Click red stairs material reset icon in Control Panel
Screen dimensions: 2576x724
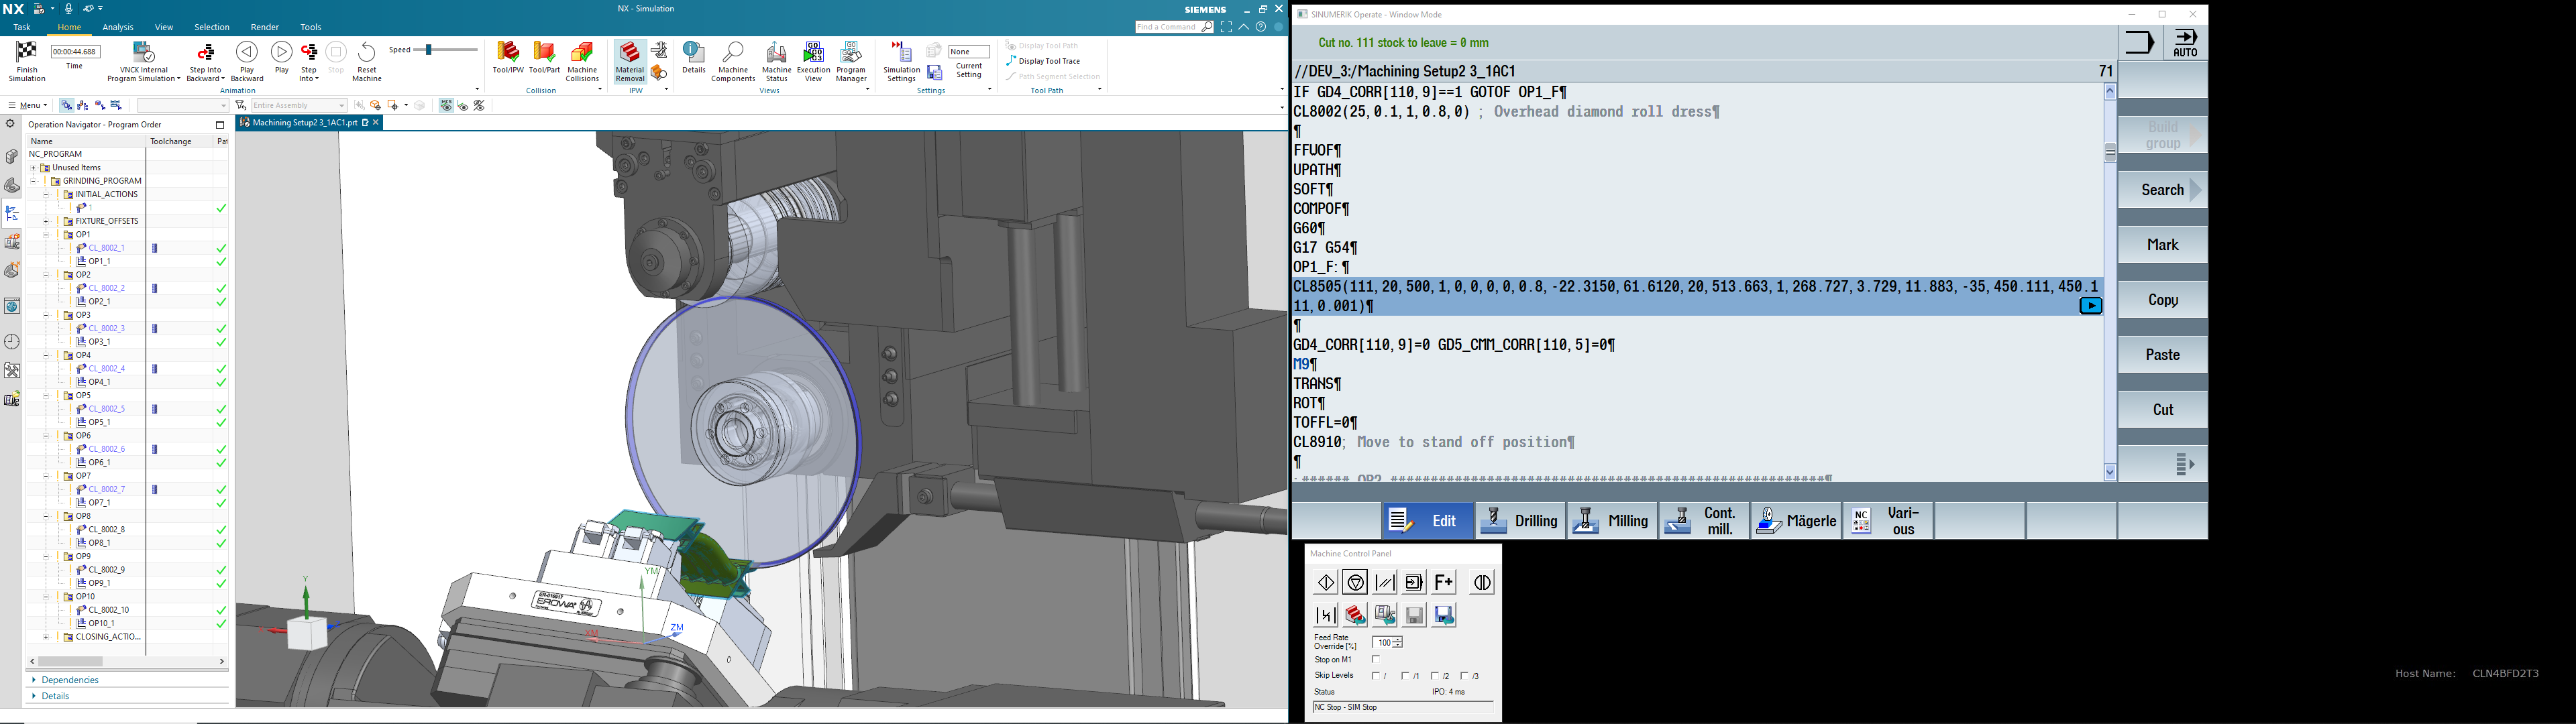pyautogui.click(x=1355, y=615)
